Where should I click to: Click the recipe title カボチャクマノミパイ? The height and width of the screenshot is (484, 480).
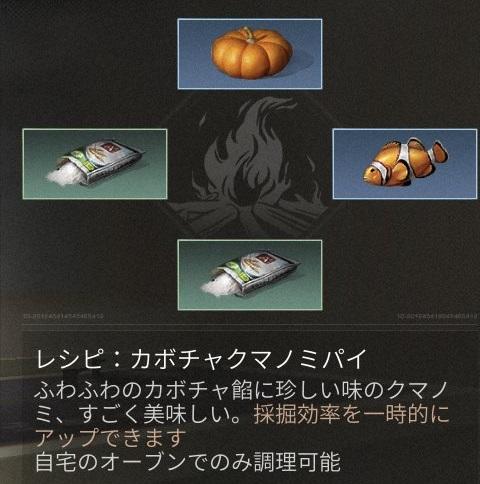tap(248, 359)
